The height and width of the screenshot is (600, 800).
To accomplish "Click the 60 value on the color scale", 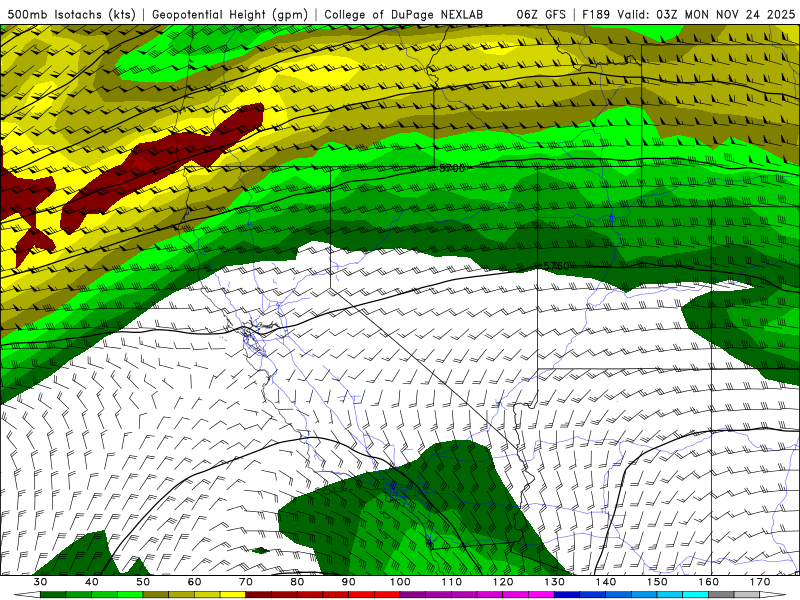I will click(194, 582).
